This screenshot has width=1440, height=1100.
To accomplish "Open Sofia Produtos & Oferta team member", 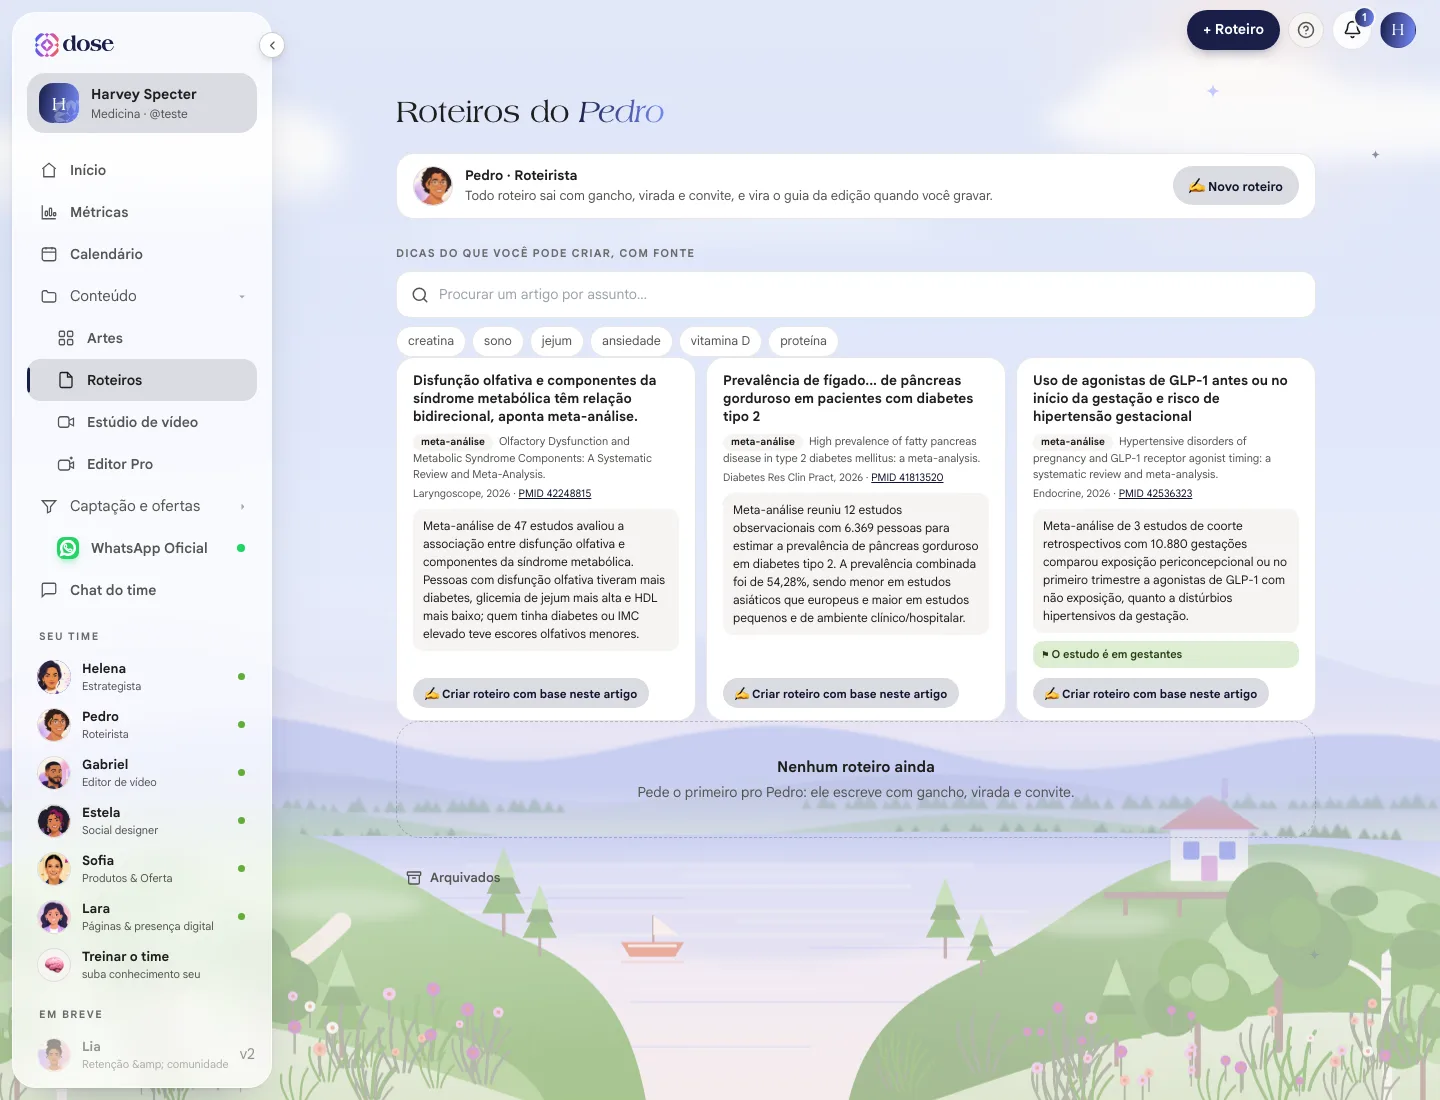I will pyautogui.click(x=142, y=869).
